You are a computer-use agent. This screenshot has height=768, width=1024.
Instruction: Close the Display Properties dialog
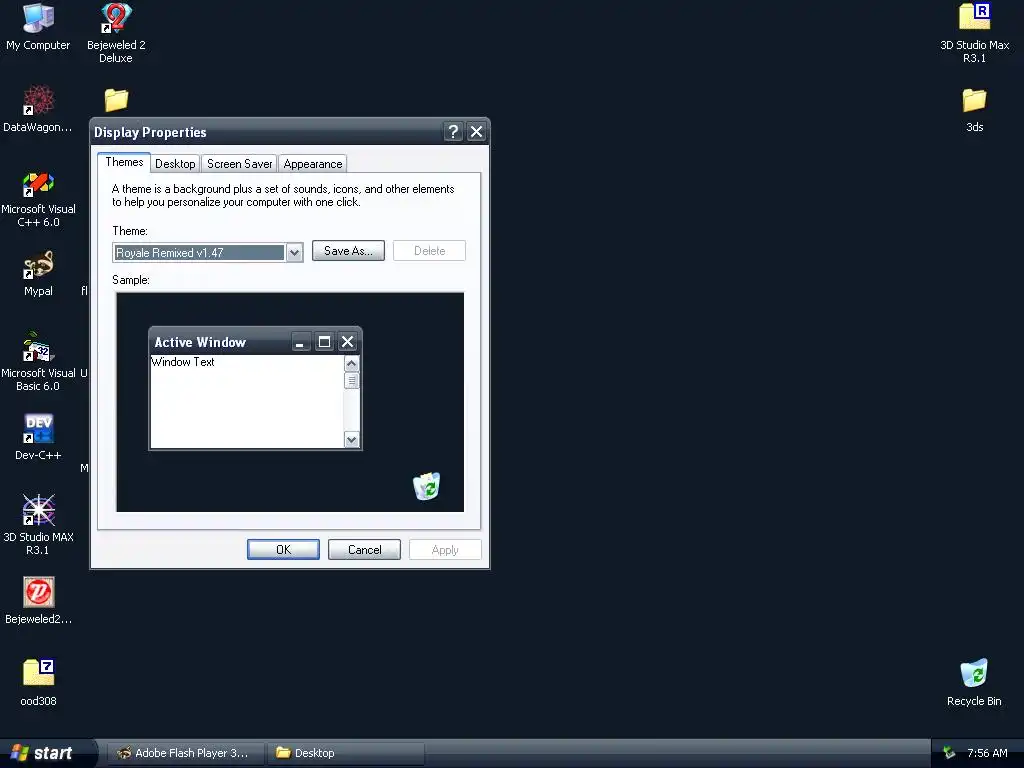pyautogui.click(x=477, y=132)
